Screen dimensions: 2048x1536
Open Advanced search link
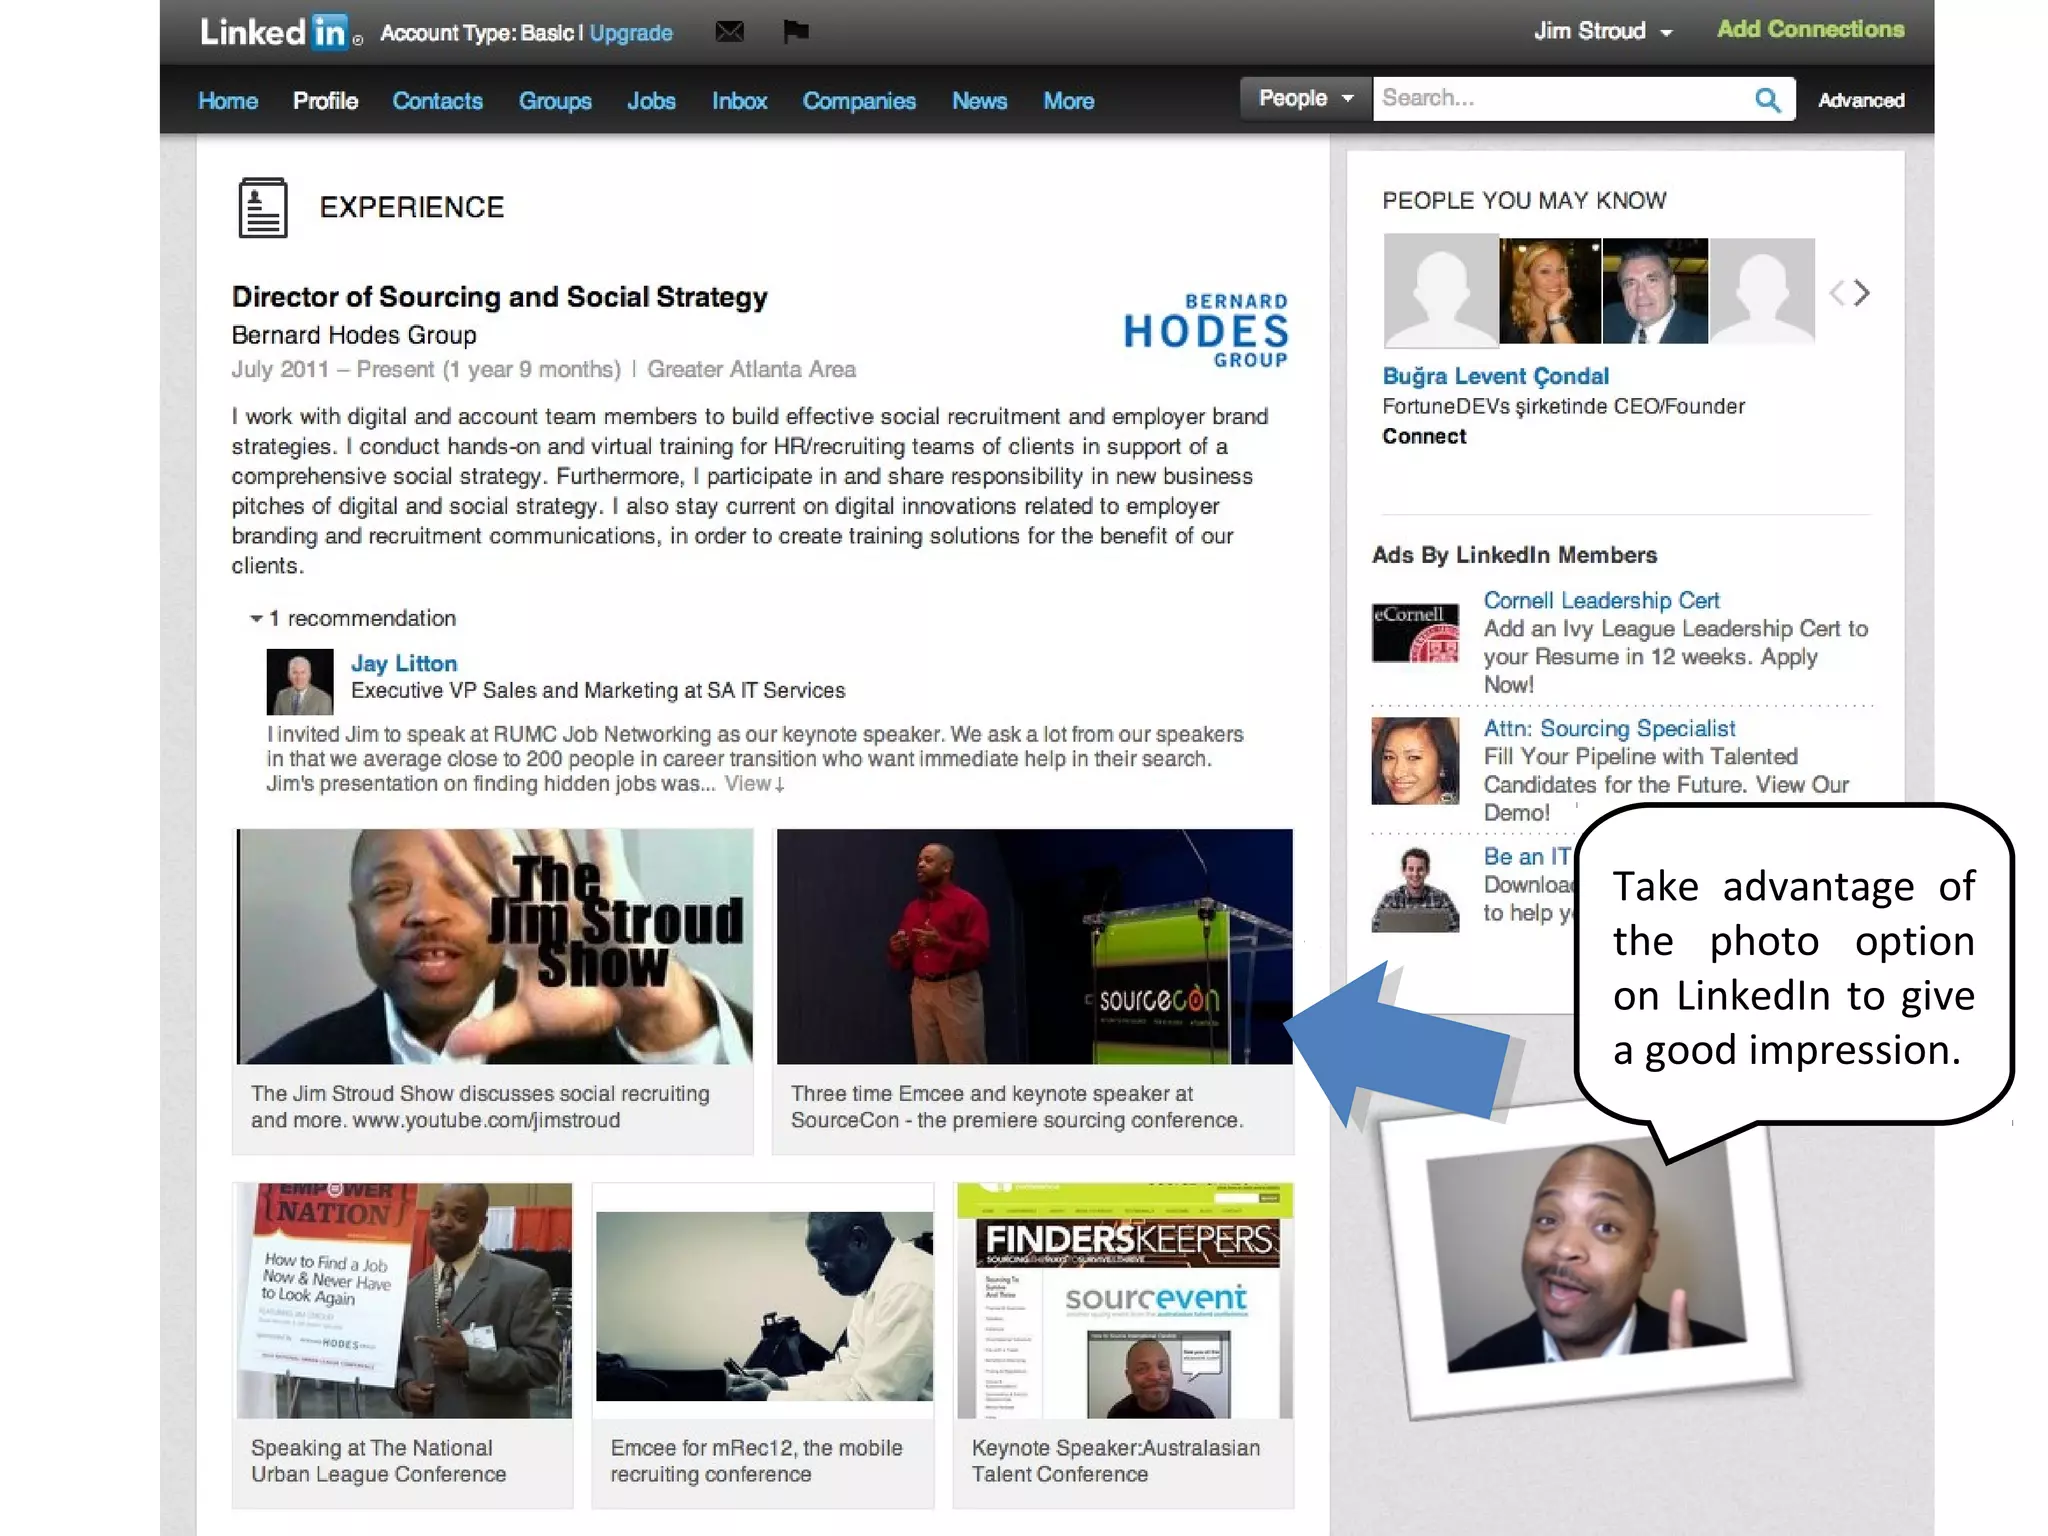tap(1861, 100)
